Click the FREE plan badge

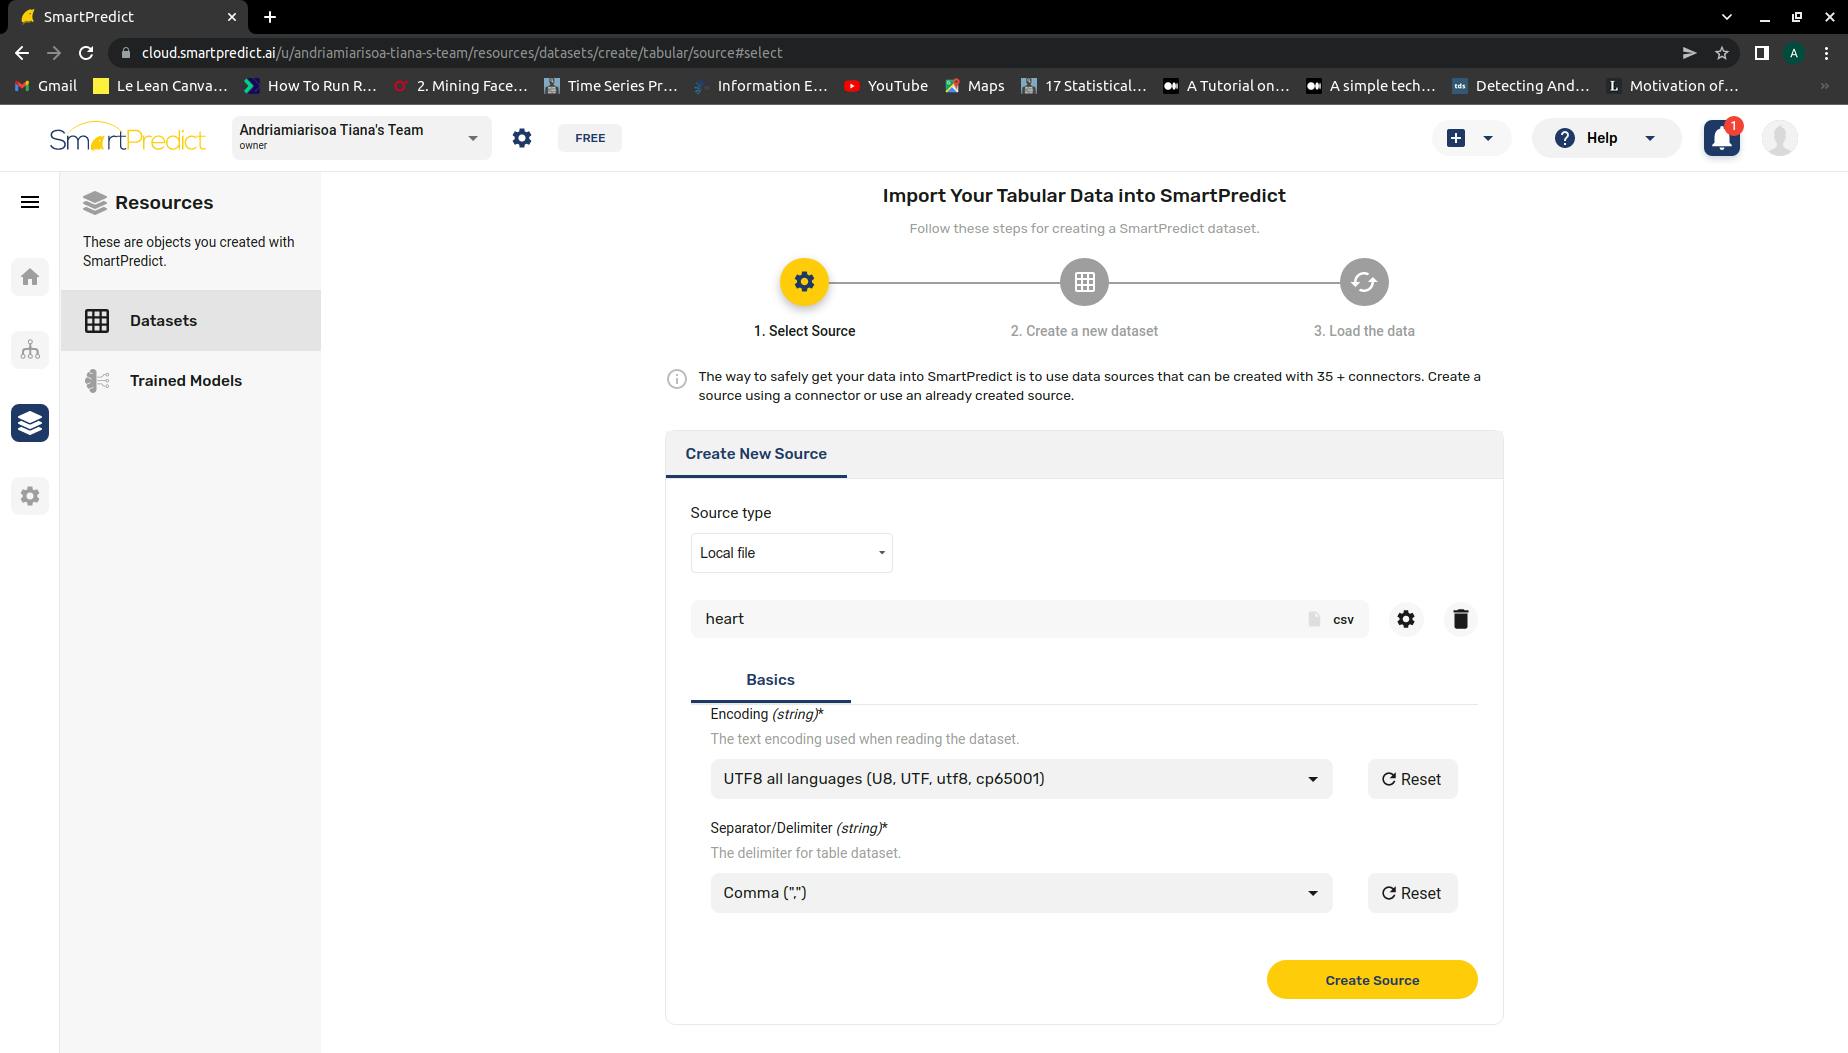590,138
